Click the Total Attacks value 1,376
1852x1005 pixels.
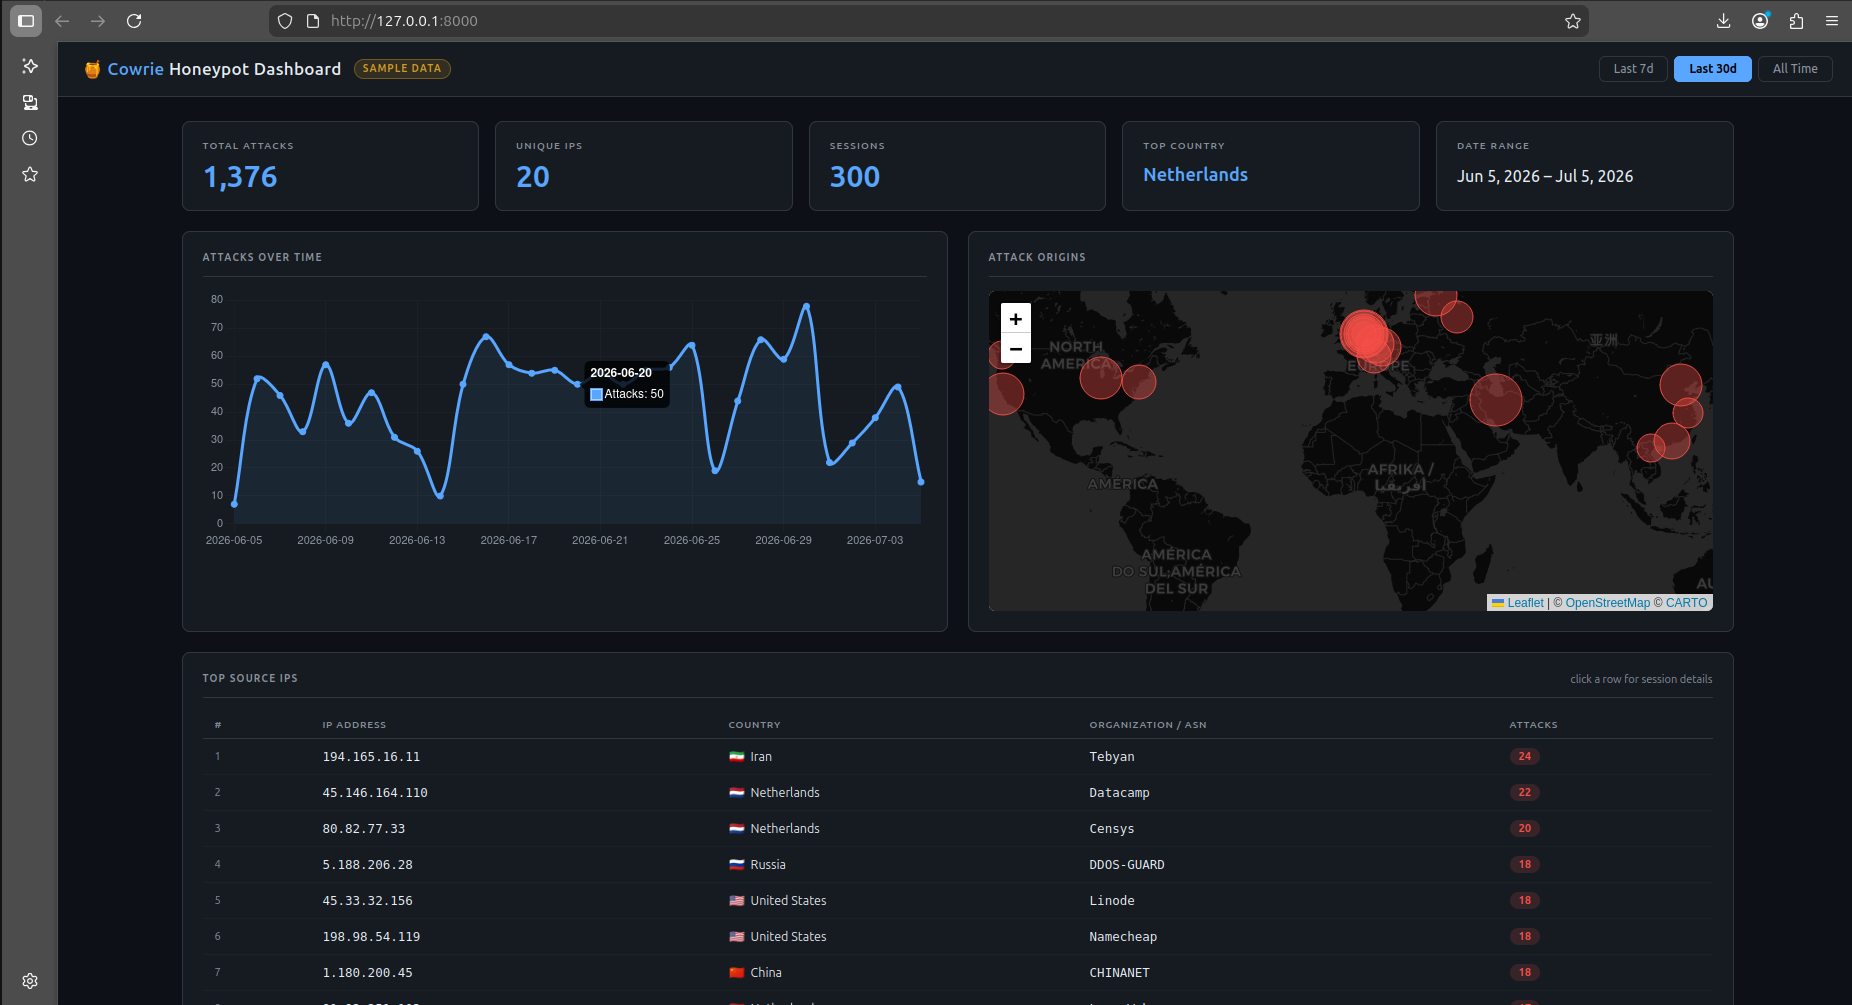click(240, 177)
